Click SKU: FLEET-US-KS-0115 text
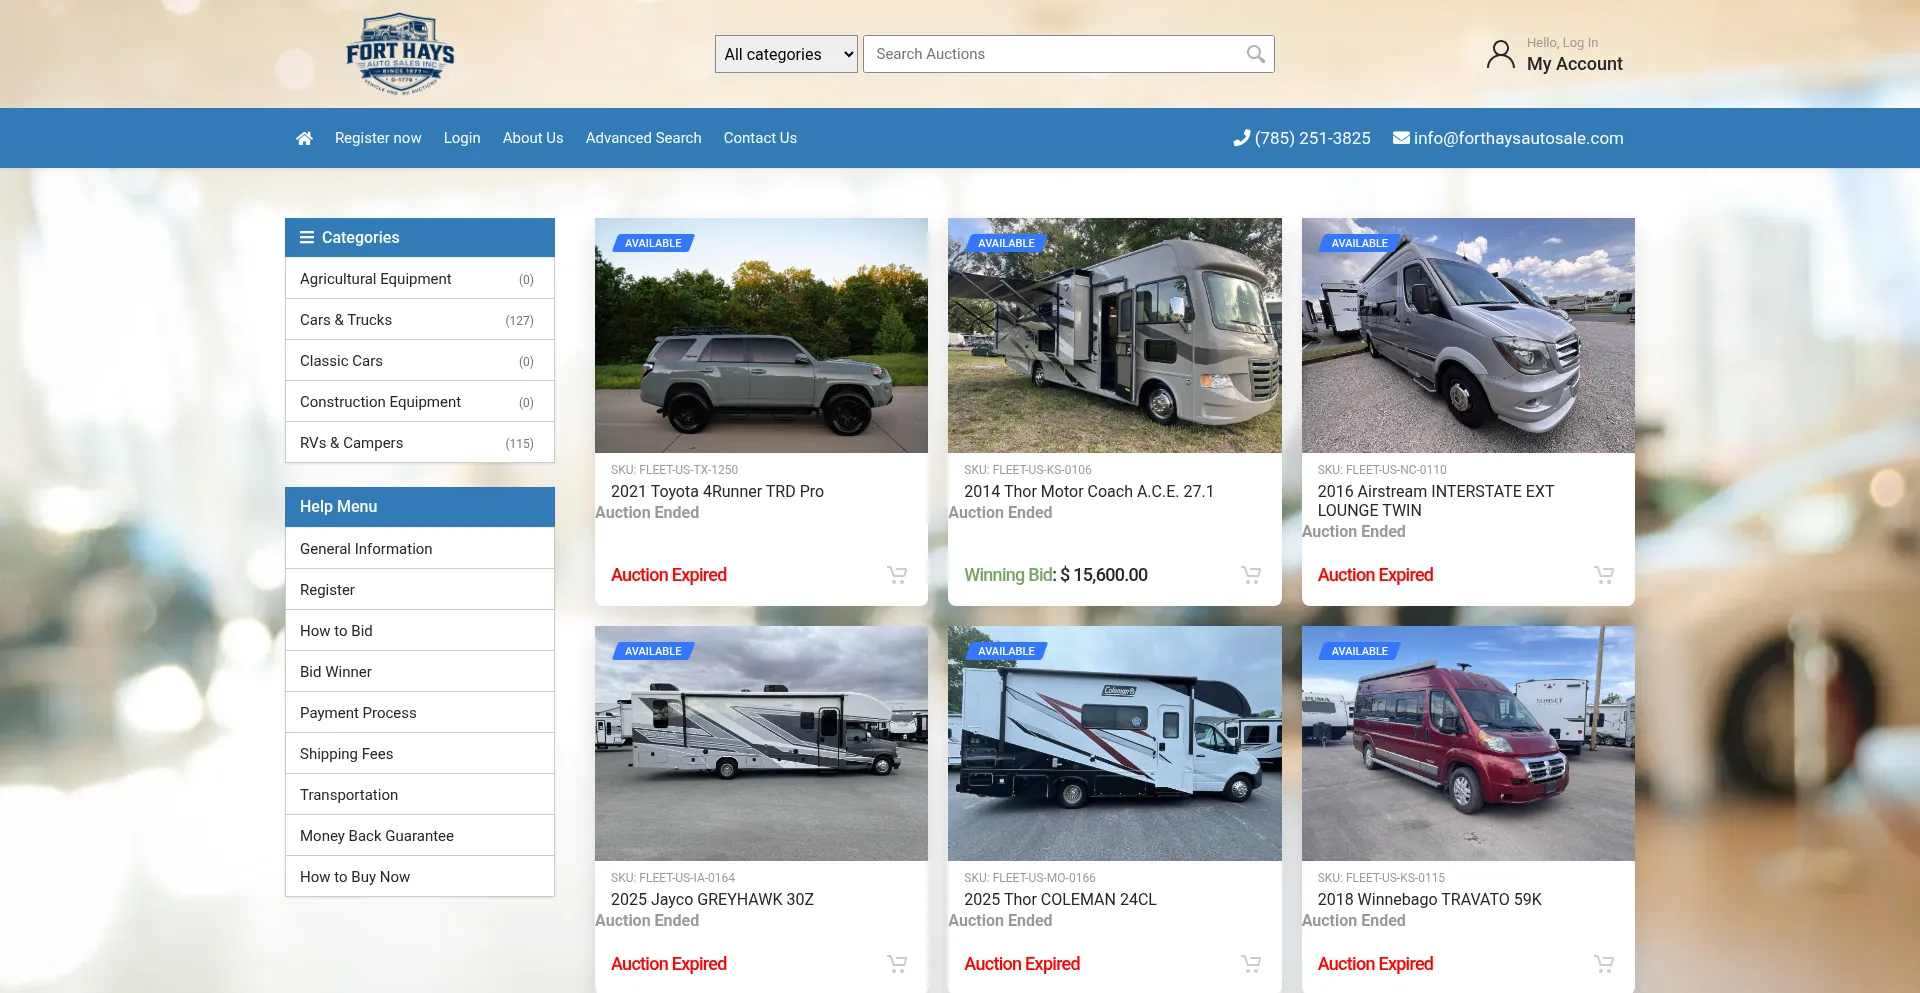 [1381, 878]
